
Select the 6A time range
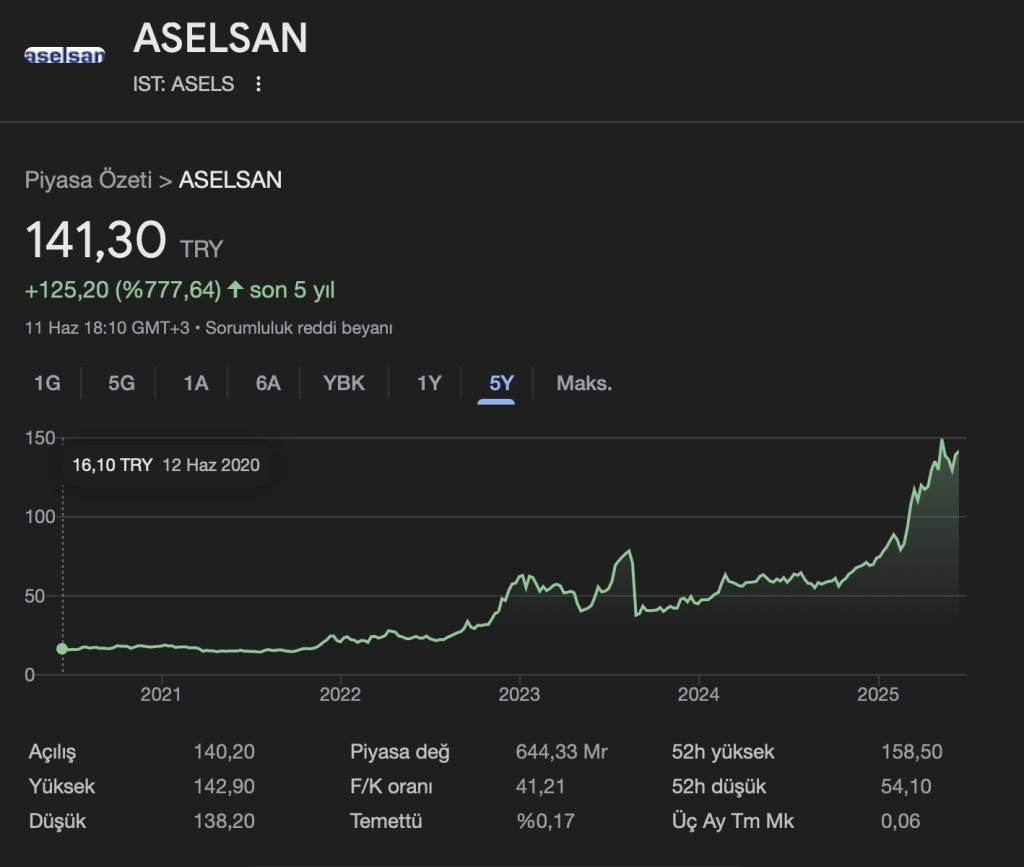coord(268,383)
